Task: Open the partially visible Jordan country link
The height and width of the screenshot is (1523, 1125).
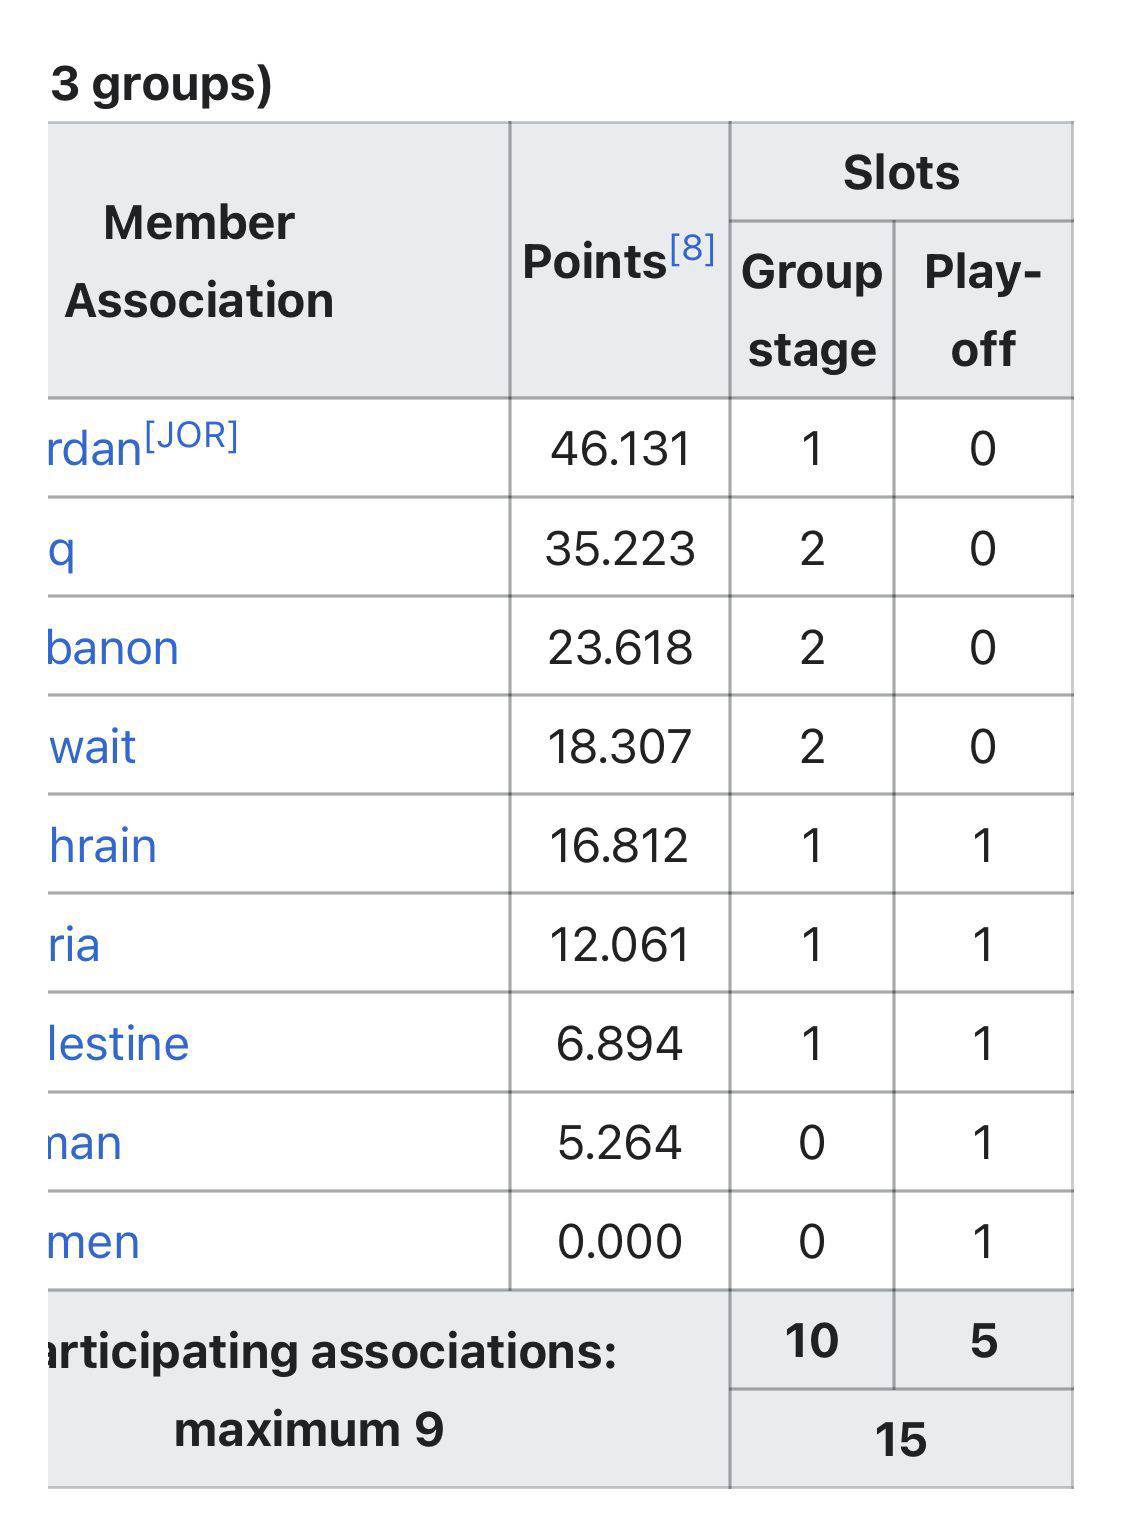Action: pos(94,450)
